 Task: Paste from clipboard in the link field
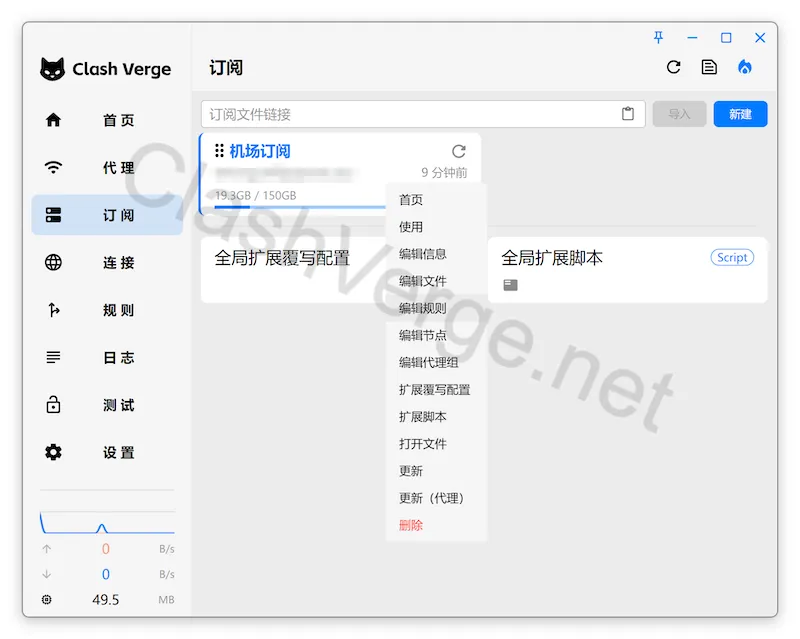628,114
